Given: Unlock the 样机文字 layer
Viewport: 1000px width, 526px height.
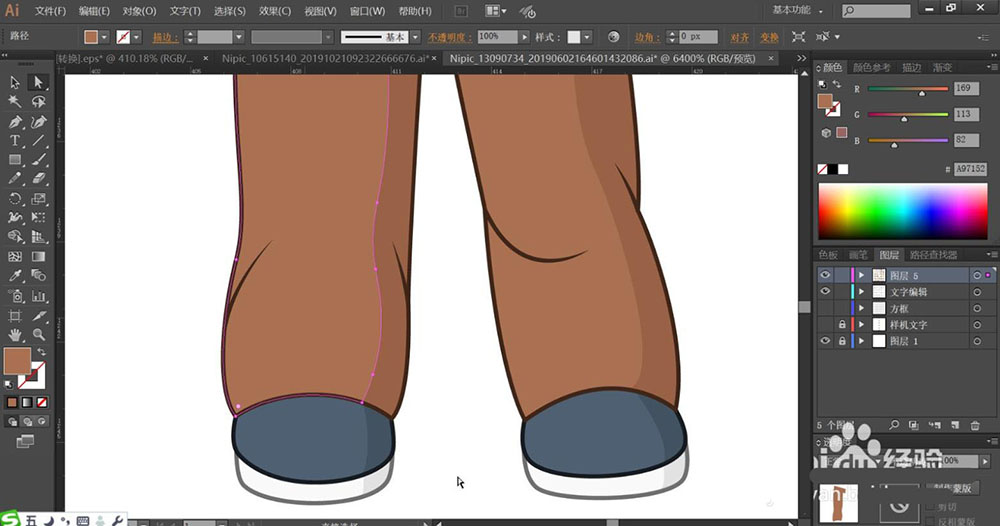Looking at the screenshot, I should click(x=842, y=325).
